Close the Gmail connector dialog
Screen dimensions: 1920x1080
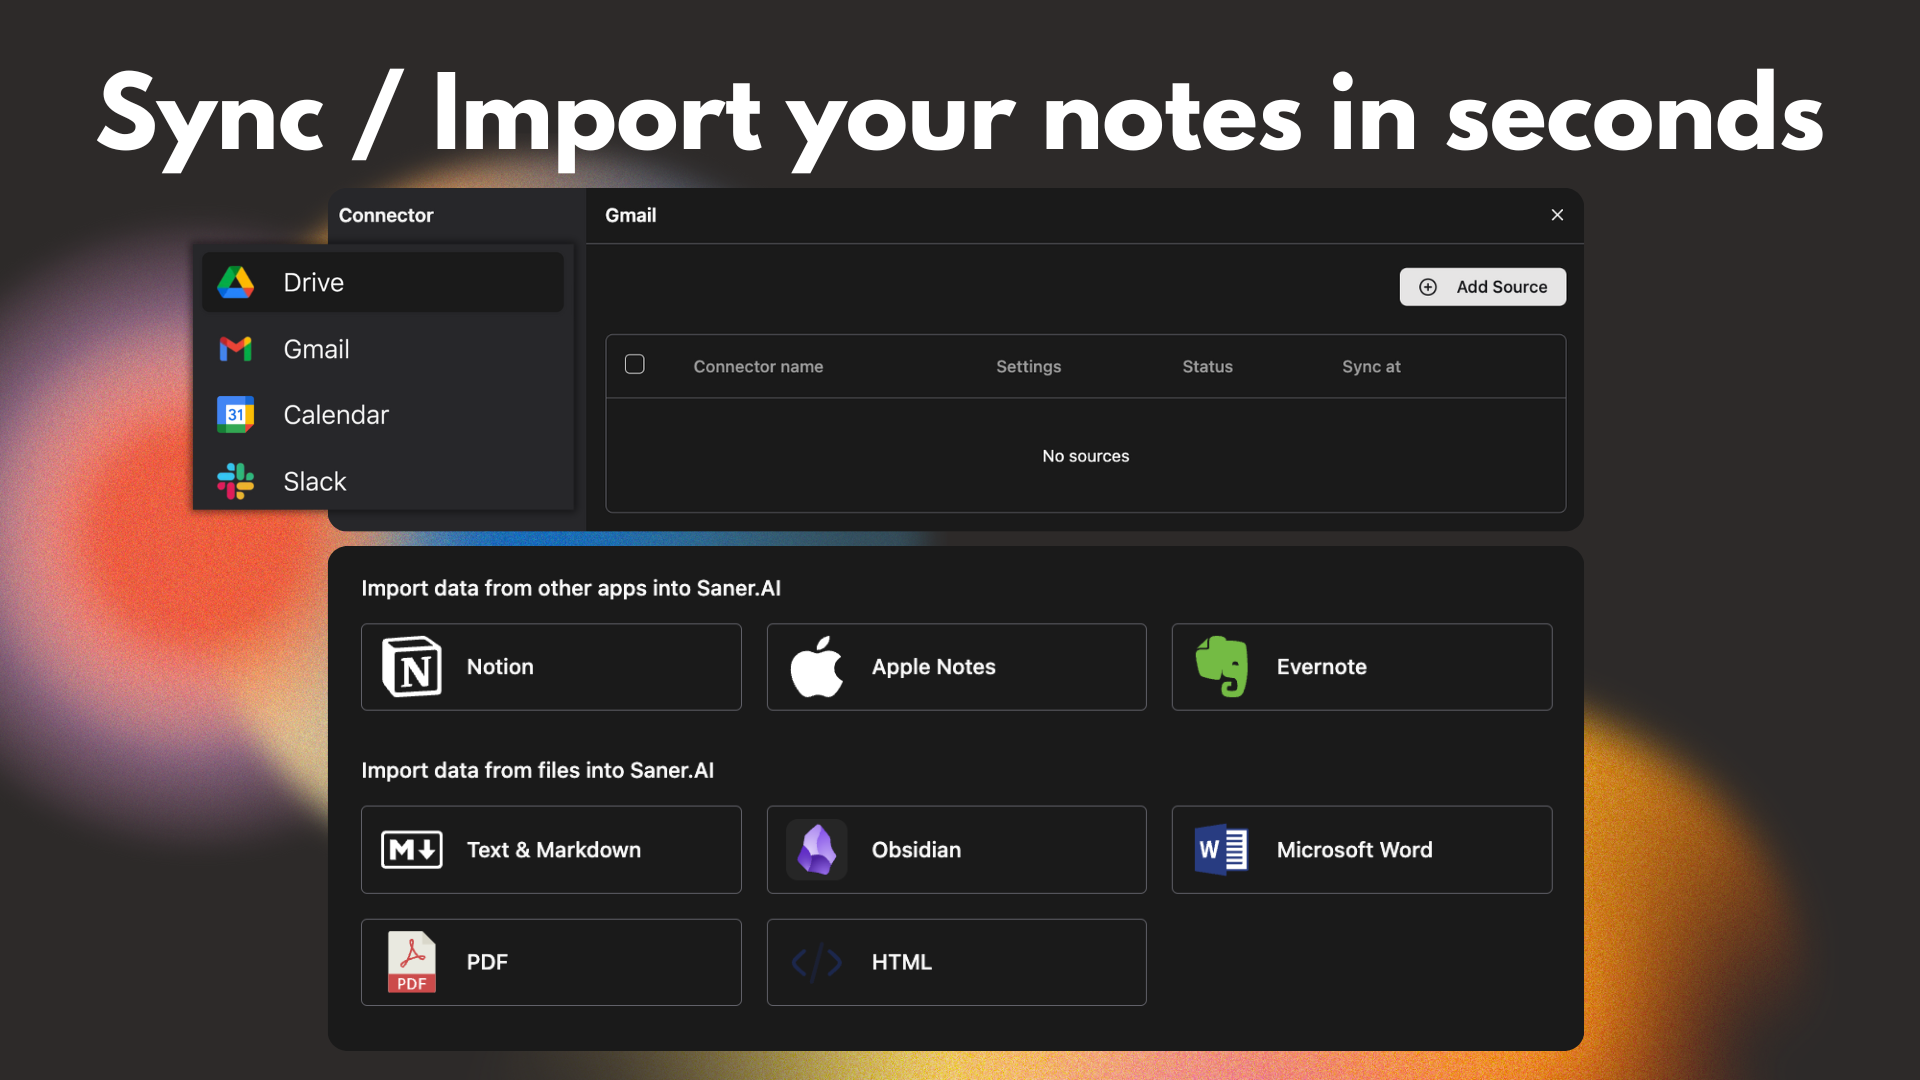tap(1557, 215)
